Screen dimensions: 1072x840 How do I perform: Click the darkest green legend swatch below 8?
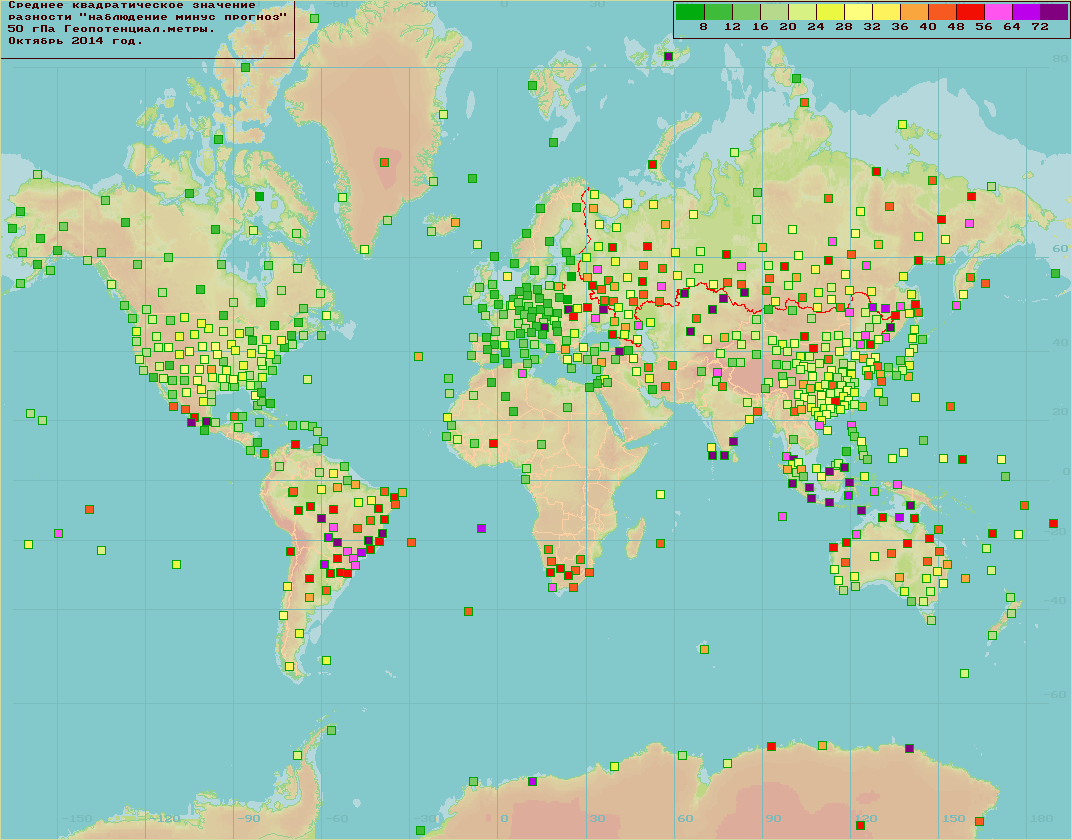(690, 11)
